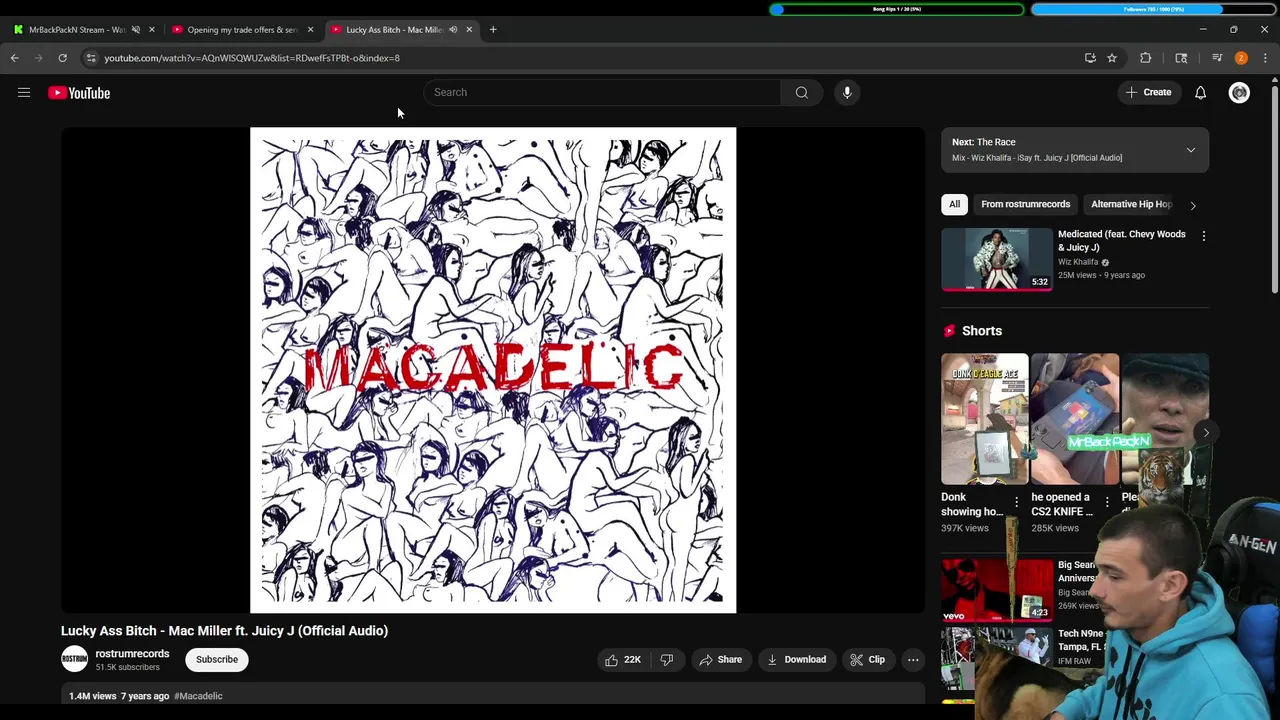Image resolution: width=1280 pixels, height=720 pixels.
Task: Close the Lucky Ass Bitch tab
Action: click(469, 29)
